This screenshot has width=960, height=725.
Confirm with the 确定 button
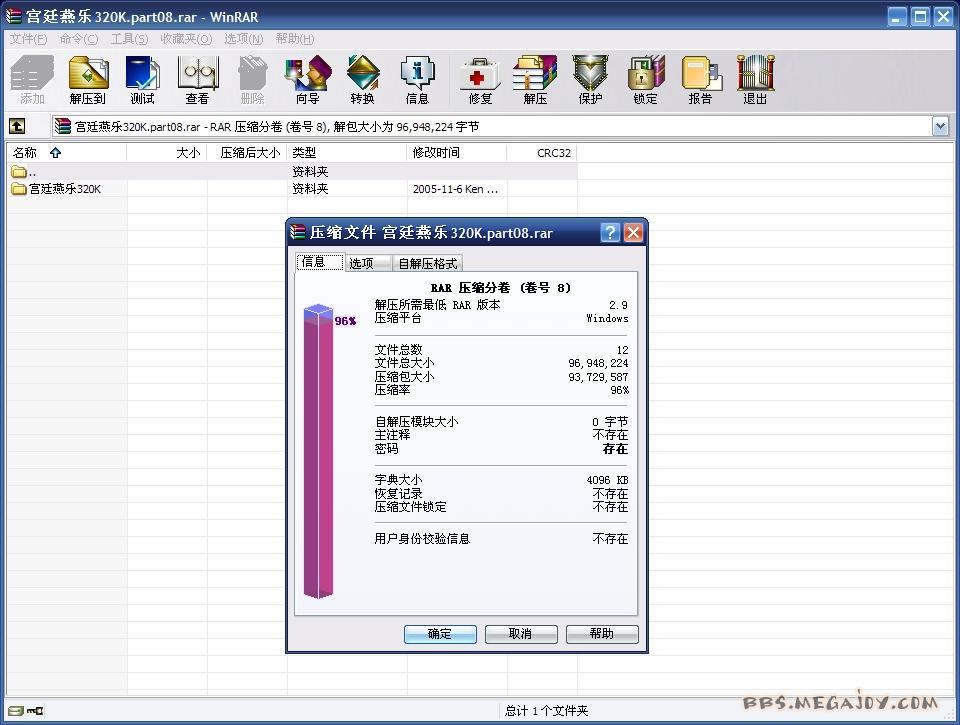click(x=440, y=634)
